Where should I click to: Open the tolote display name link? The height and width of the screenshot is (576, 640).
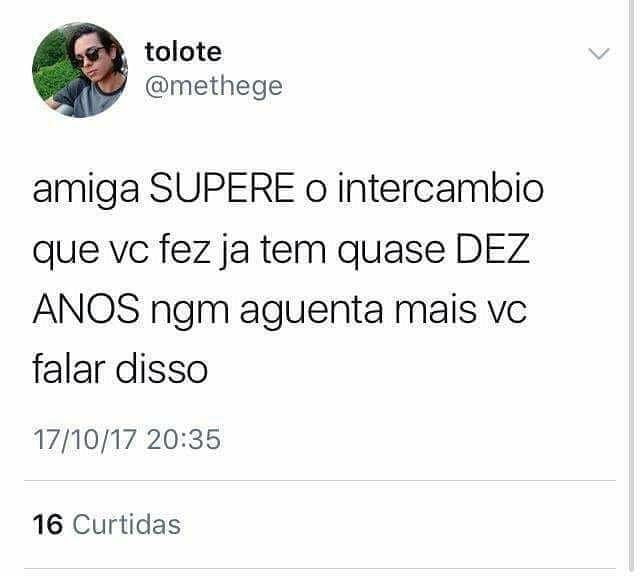tap(183, 52)
